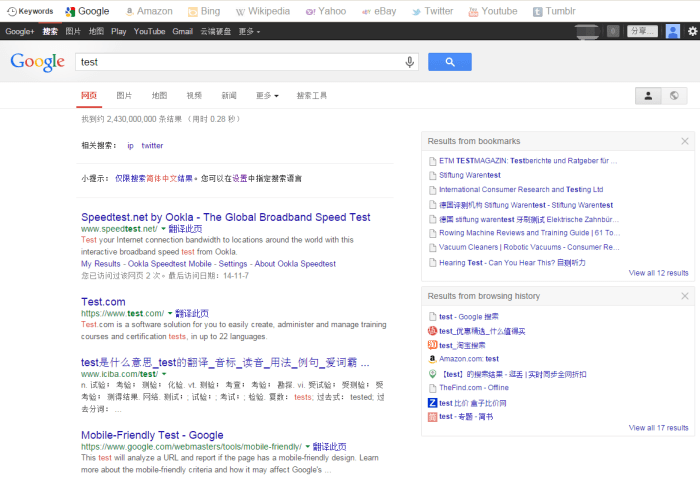Open Mobile-Friendly Test - Google result
700x485 pixels.
tap(152, 435)
